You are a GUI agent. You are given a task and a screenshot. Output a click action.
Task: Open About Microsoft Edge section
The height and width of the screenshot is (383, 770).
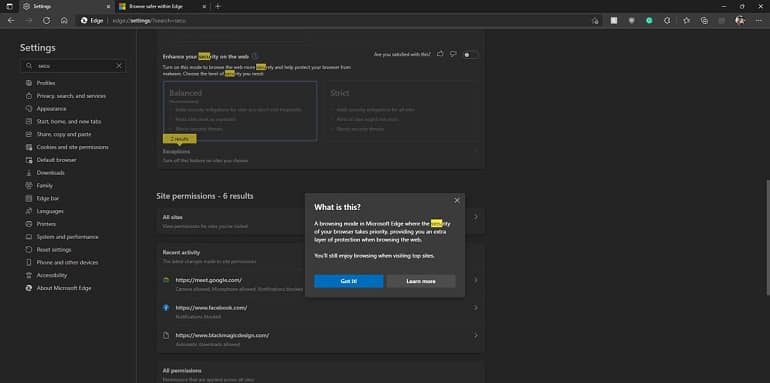(x=64, y=288)
